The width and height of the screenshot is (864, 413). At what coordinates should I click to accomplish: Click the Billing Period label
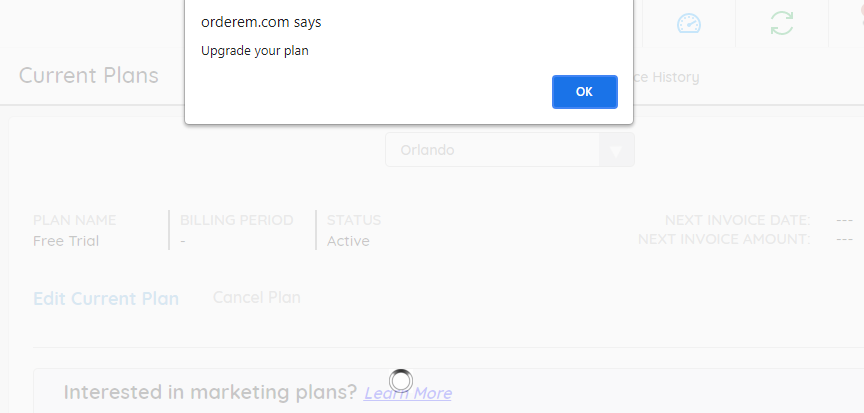pyautogui.click(x=237, y=220)
